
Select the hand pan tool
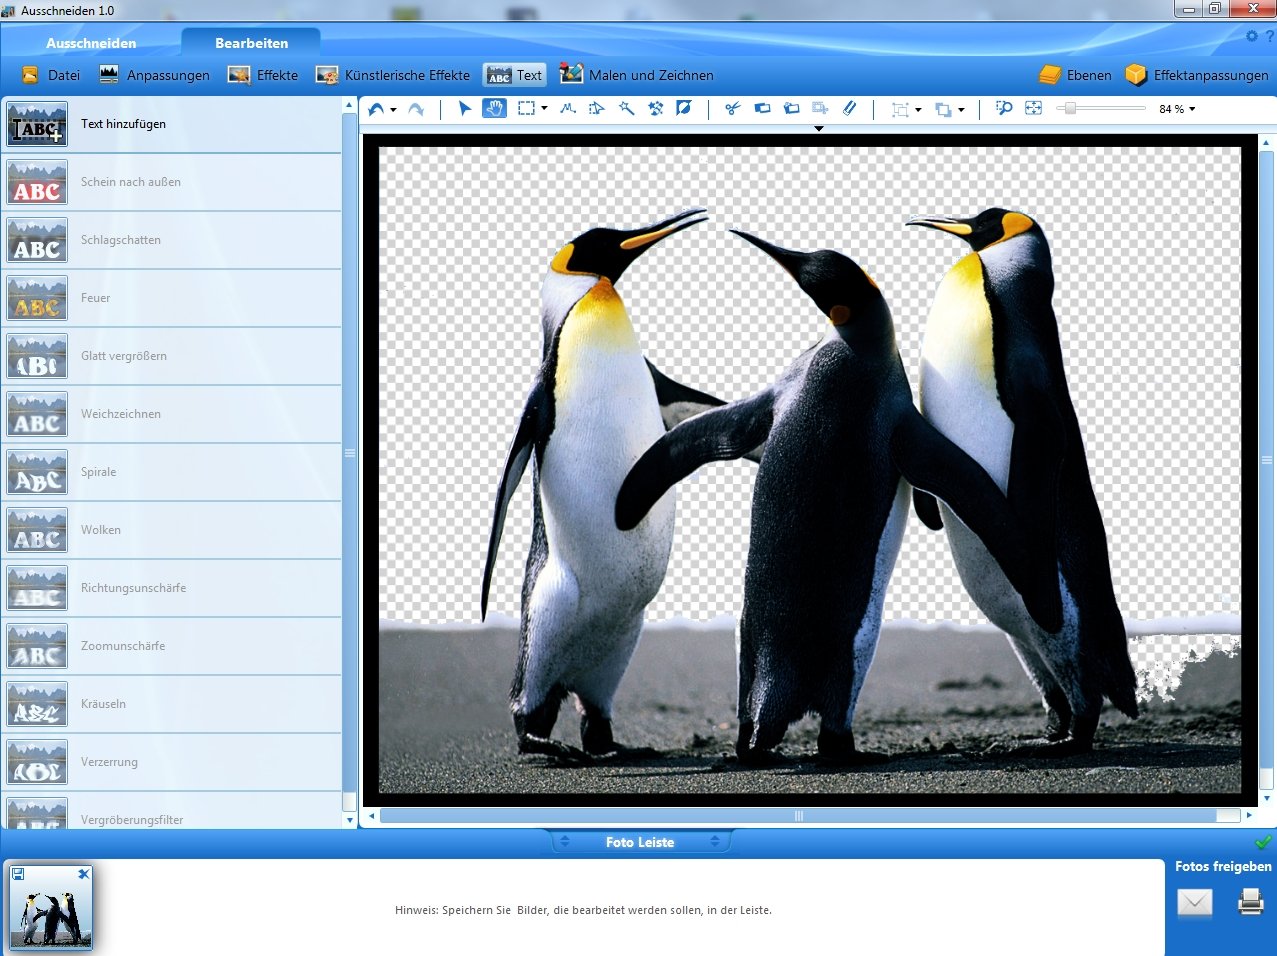pos(494,108)
